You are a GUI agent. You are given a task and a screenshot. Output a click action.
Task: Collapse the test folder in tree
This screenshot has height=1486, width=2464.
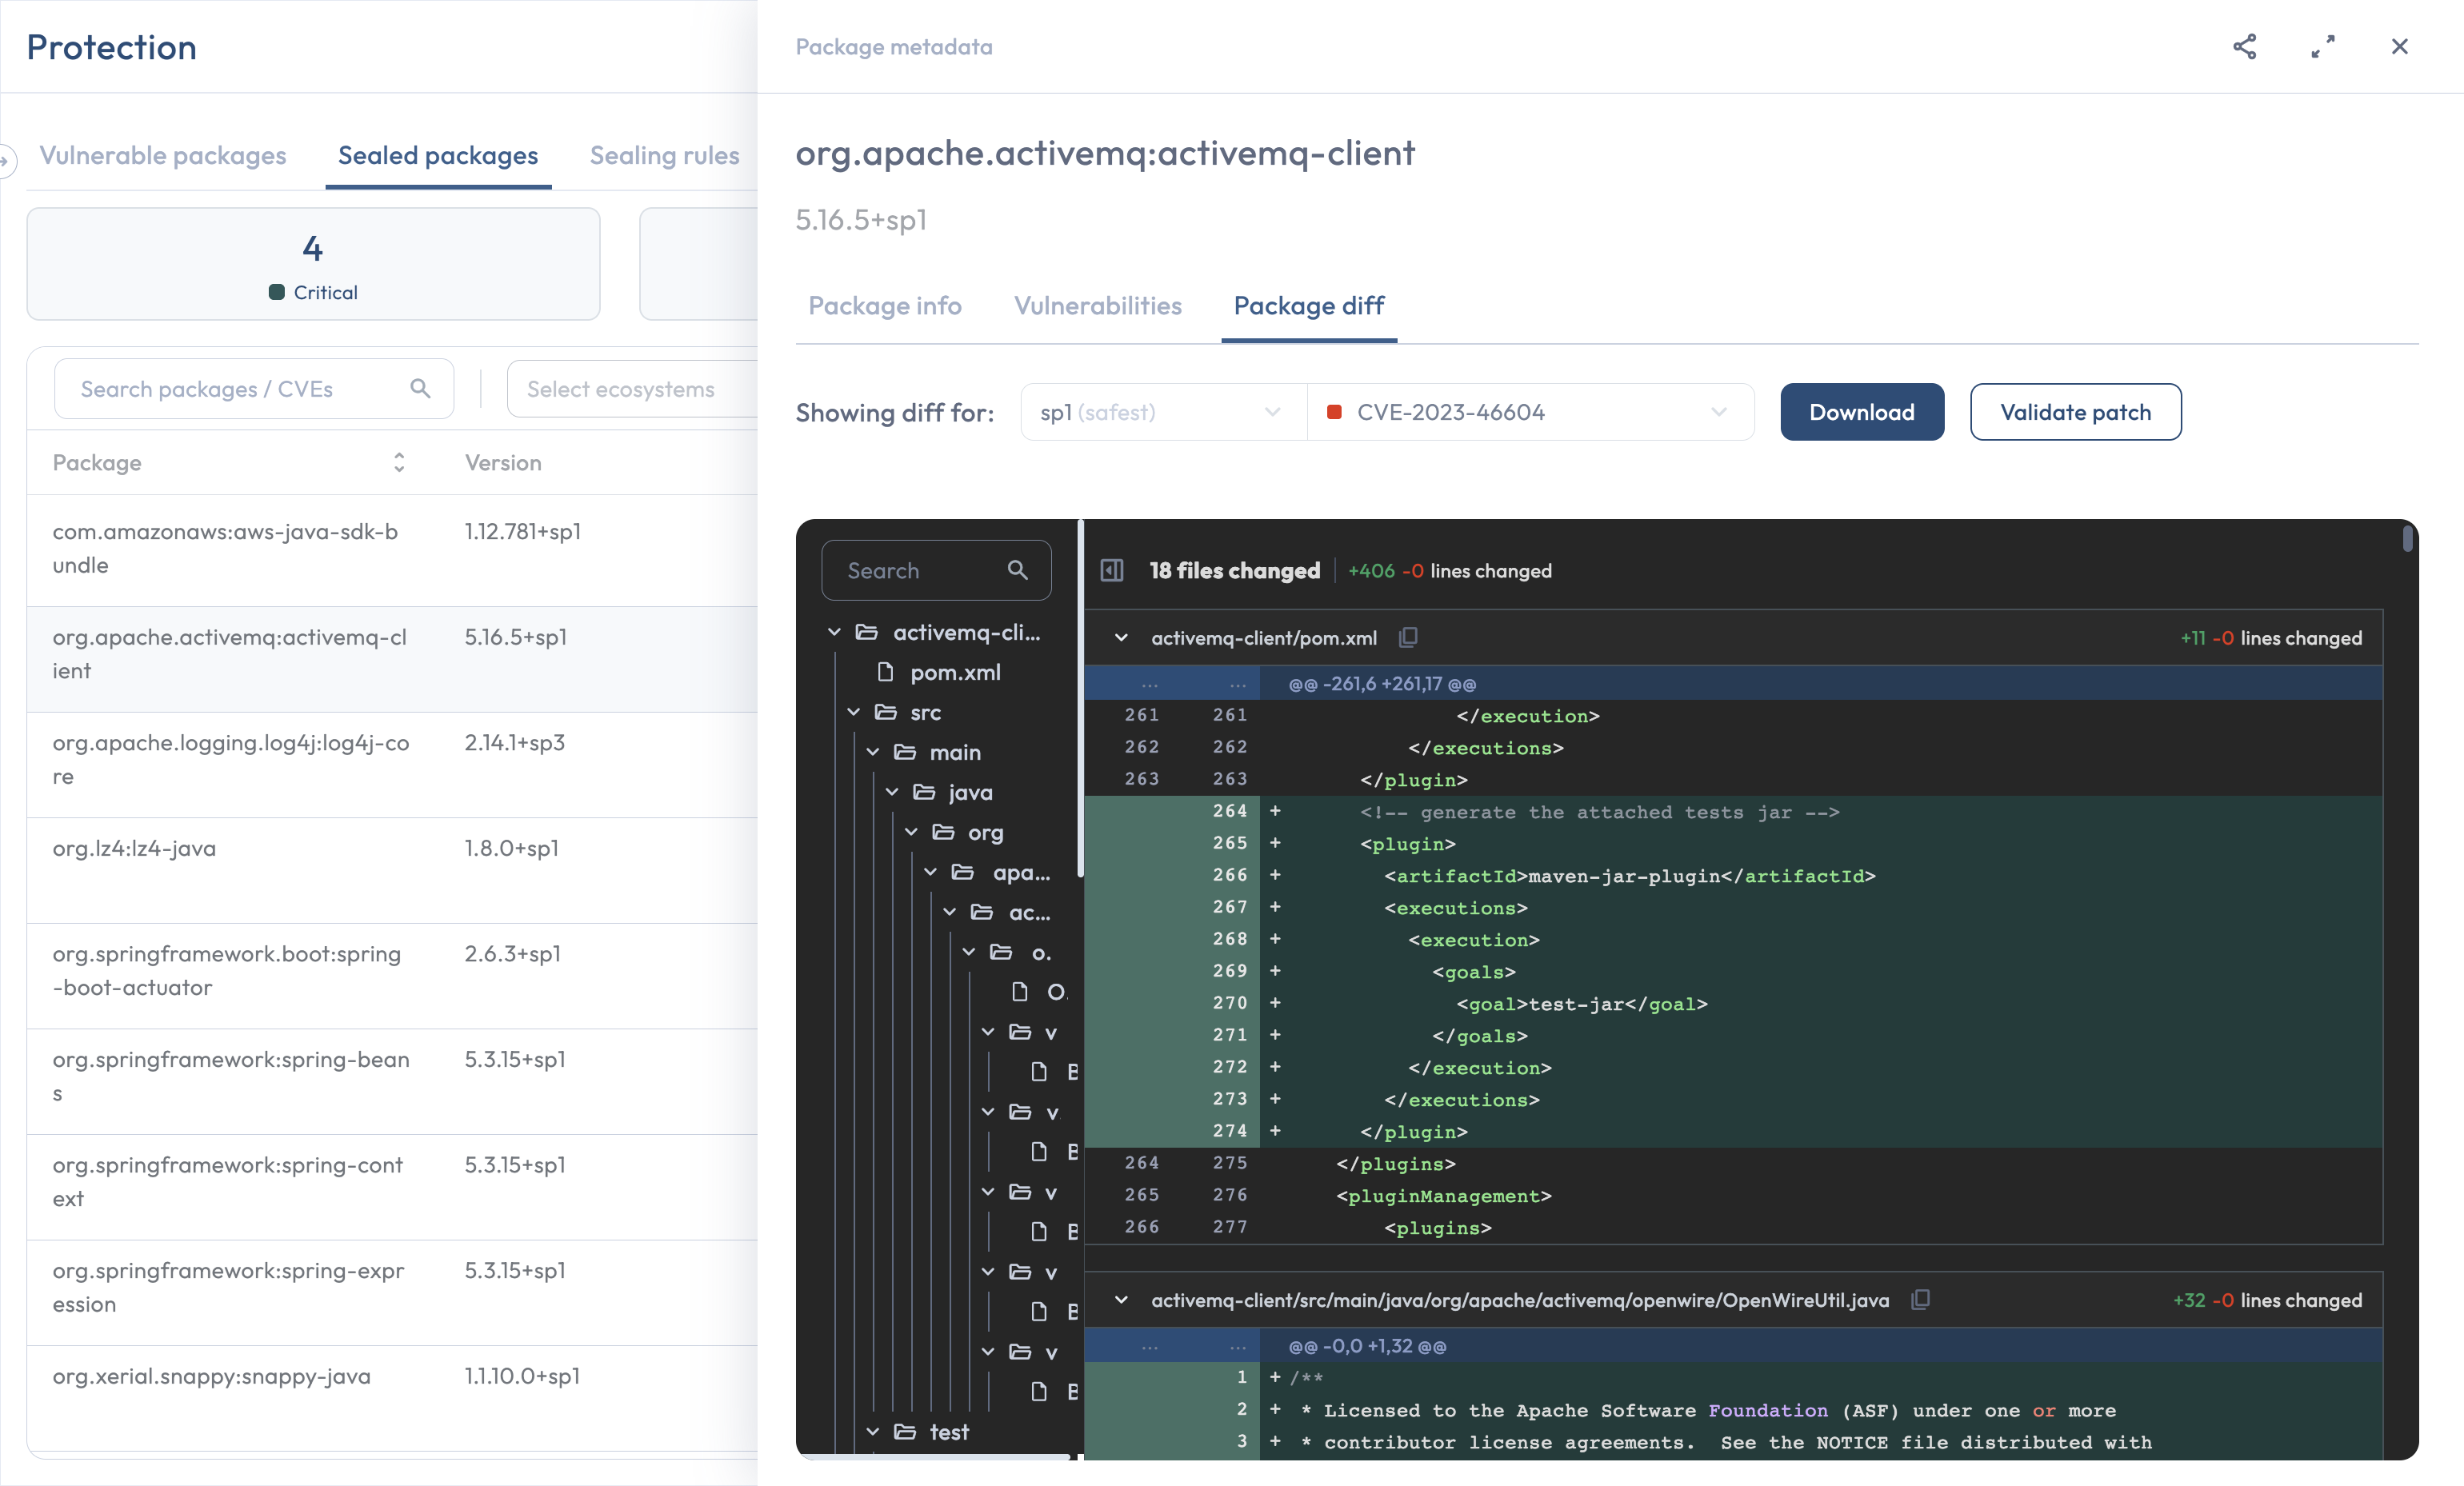click(x=872, y=1432)
